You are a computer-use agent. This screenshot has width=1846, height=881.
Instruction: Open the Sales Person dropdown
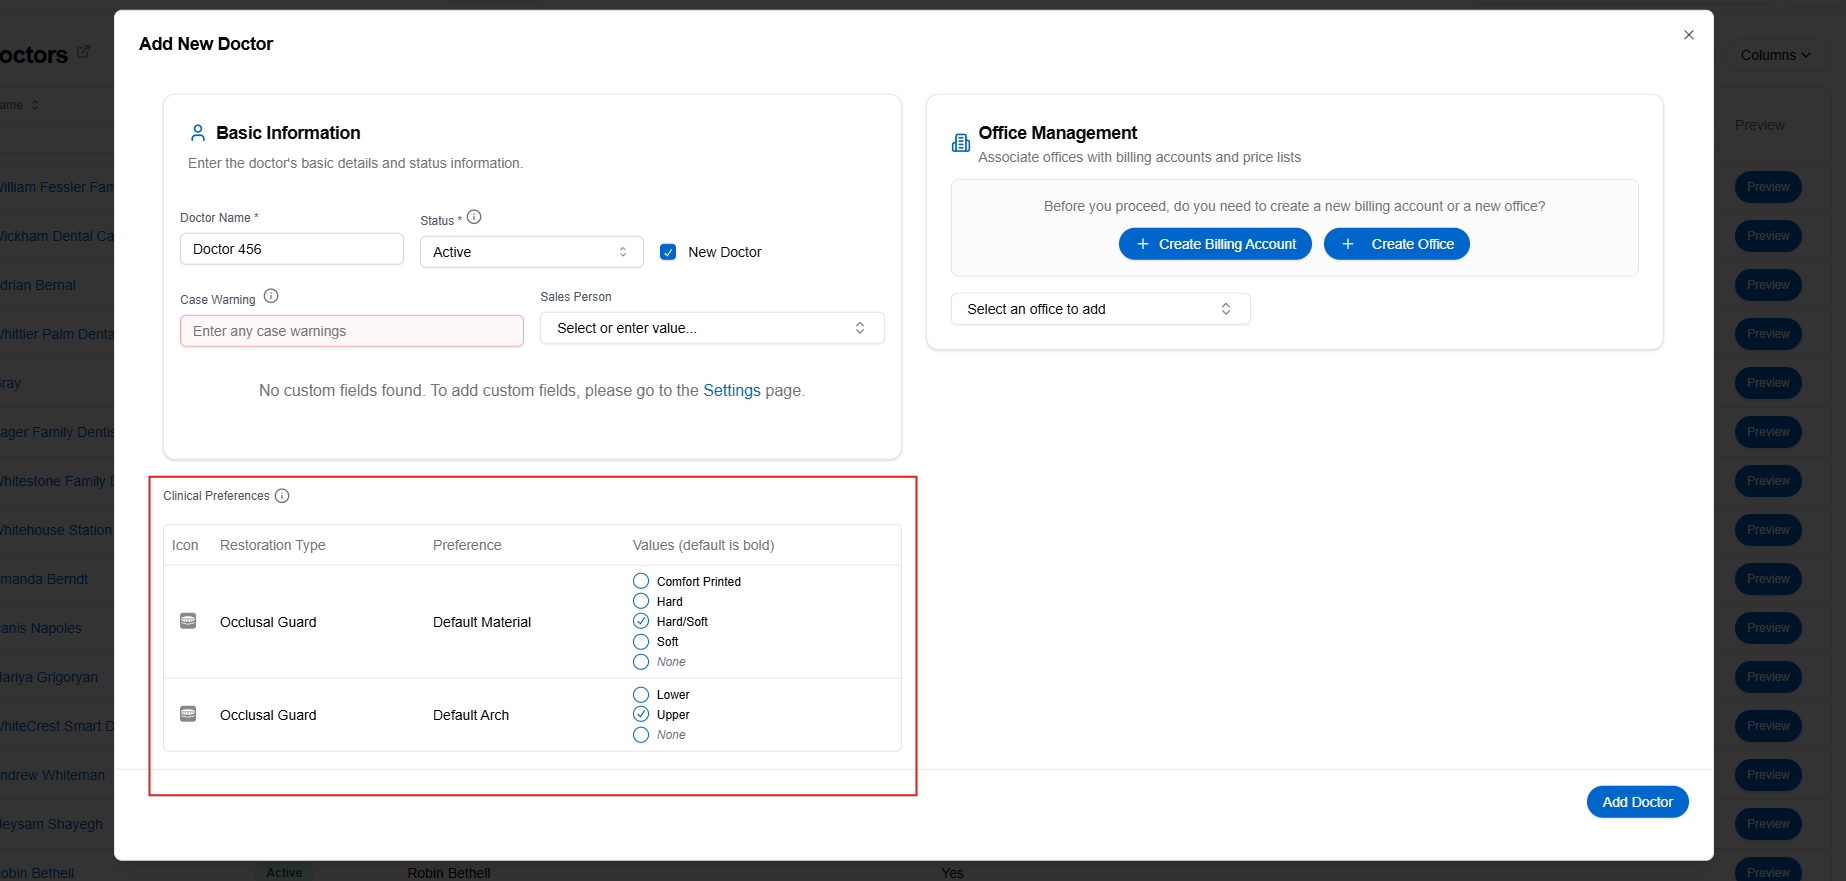tap(712, 328)
